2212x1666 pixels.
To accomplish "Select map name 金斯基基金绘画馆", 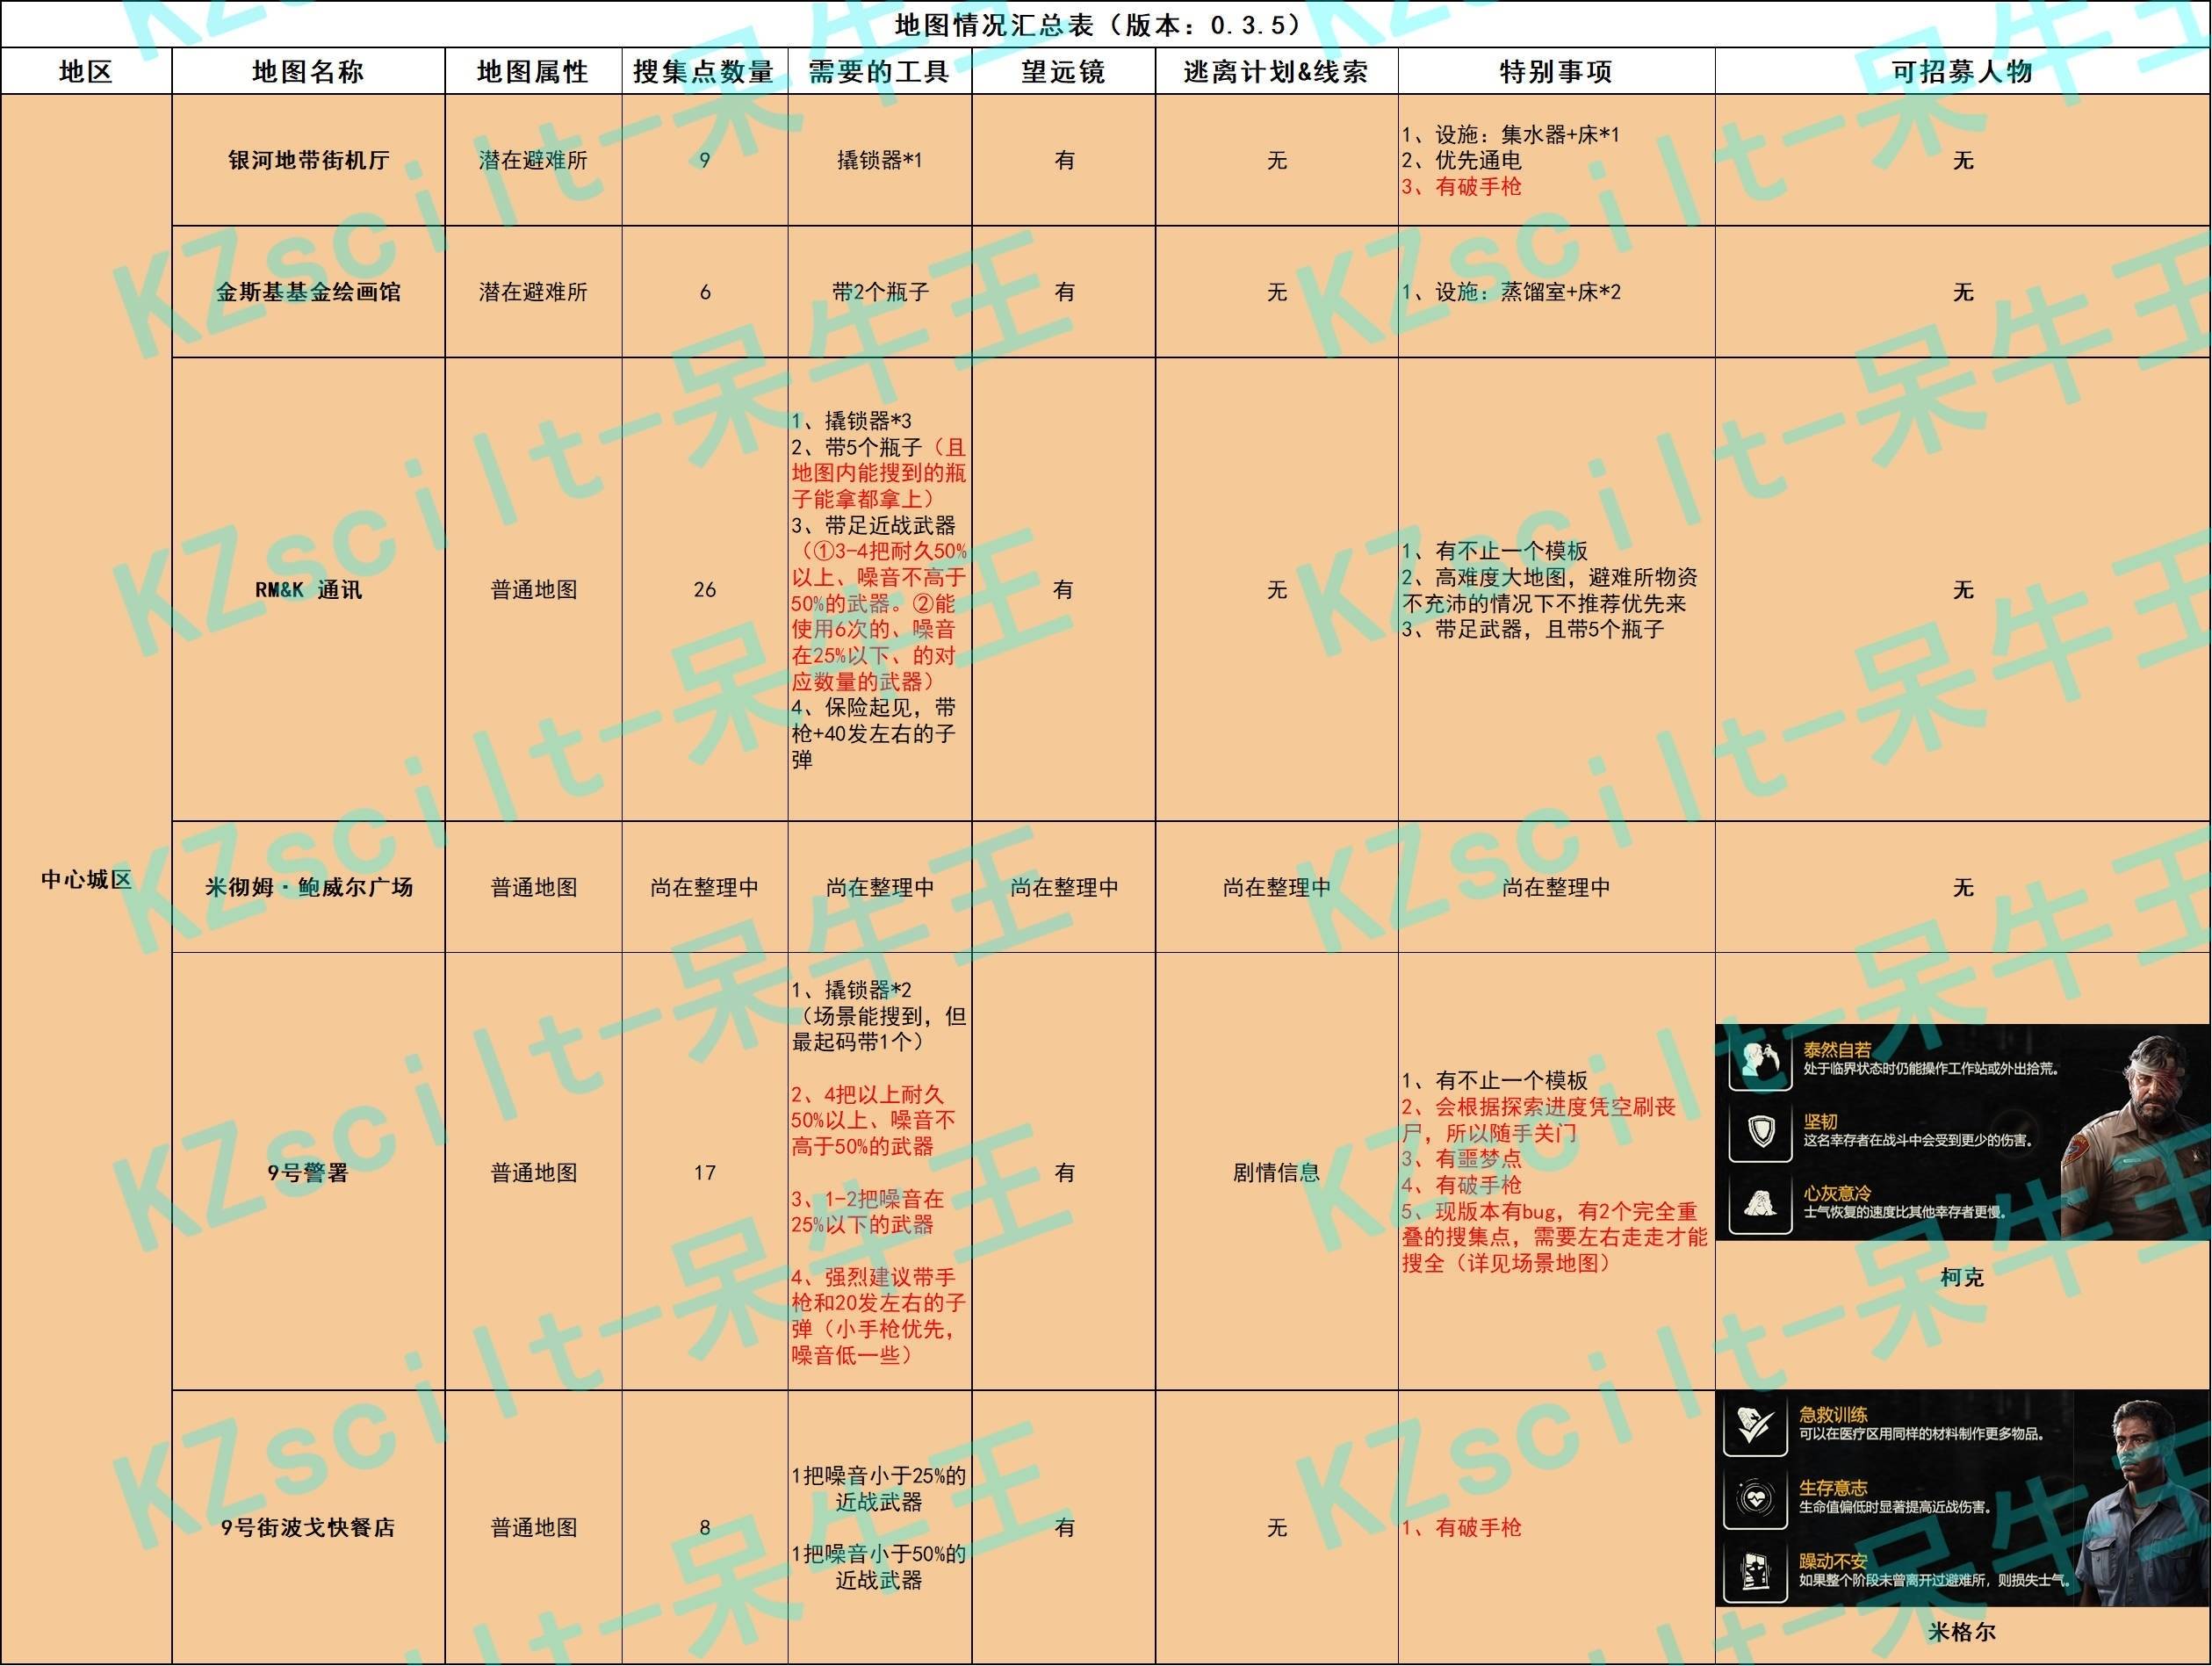I will (x=308, y=292).
